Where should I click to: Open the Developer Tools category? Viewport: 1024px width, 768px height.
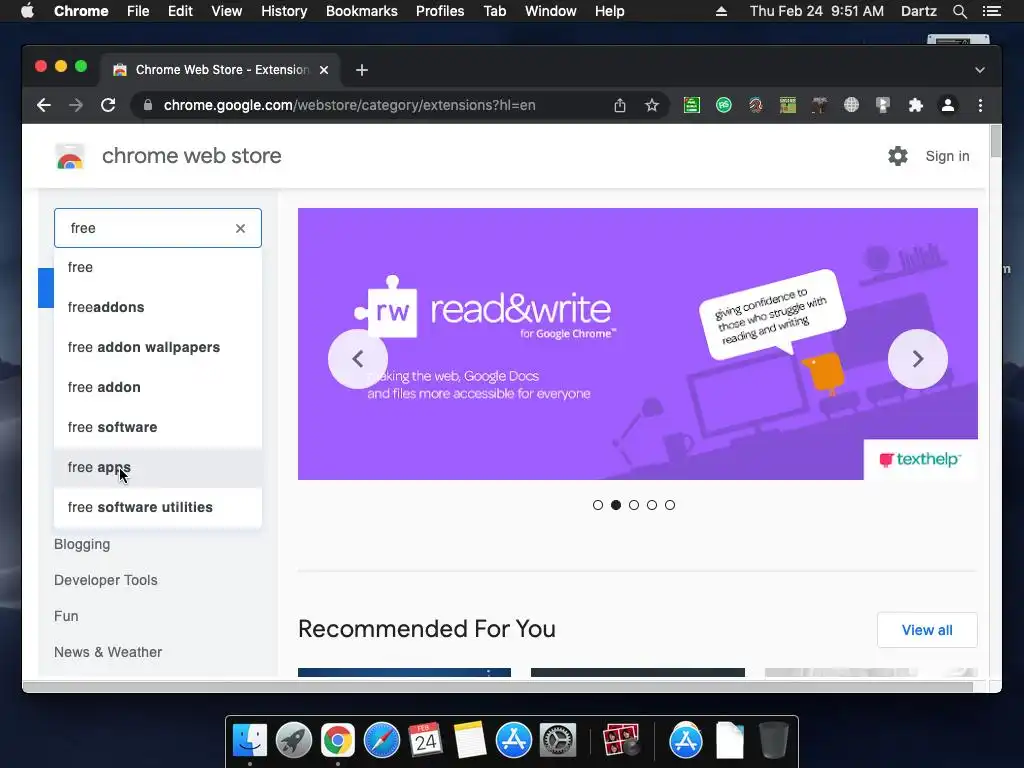point(106,580)
